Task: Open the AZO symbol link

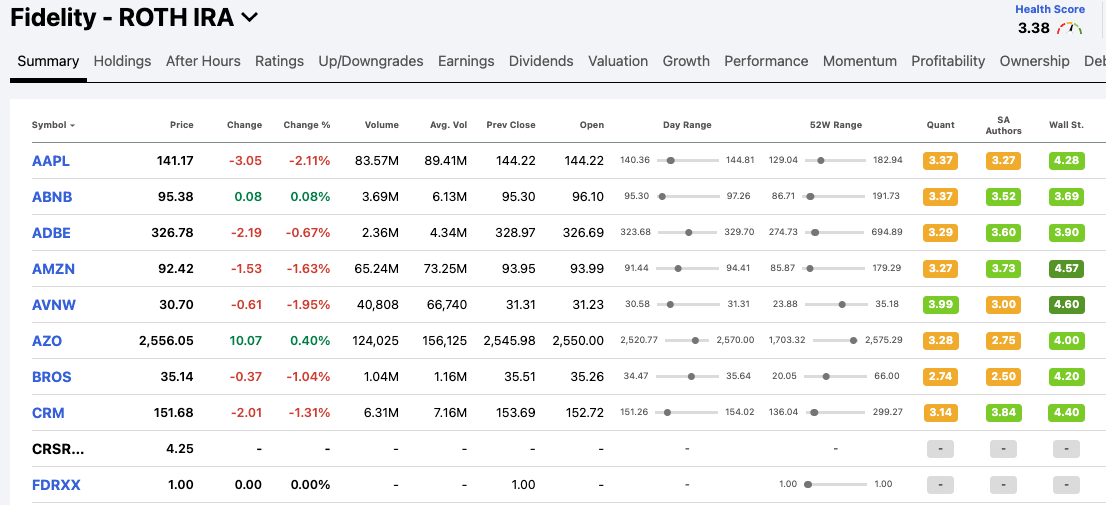Action: (x=47, y=341)
